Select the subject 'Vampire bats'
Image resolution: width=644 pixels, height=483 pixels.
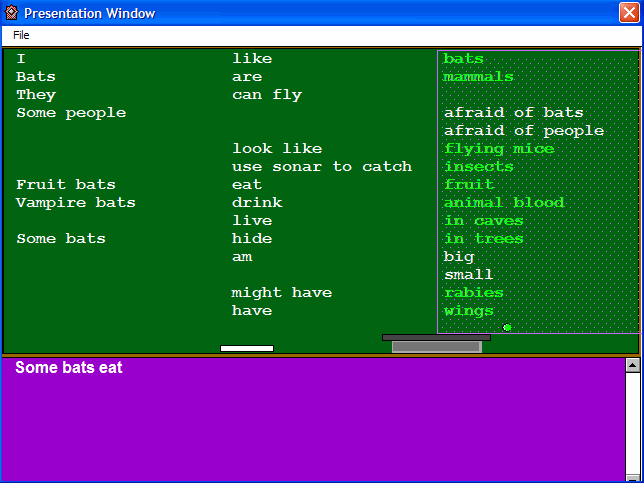pyautogui.click(x=76, y=203)
